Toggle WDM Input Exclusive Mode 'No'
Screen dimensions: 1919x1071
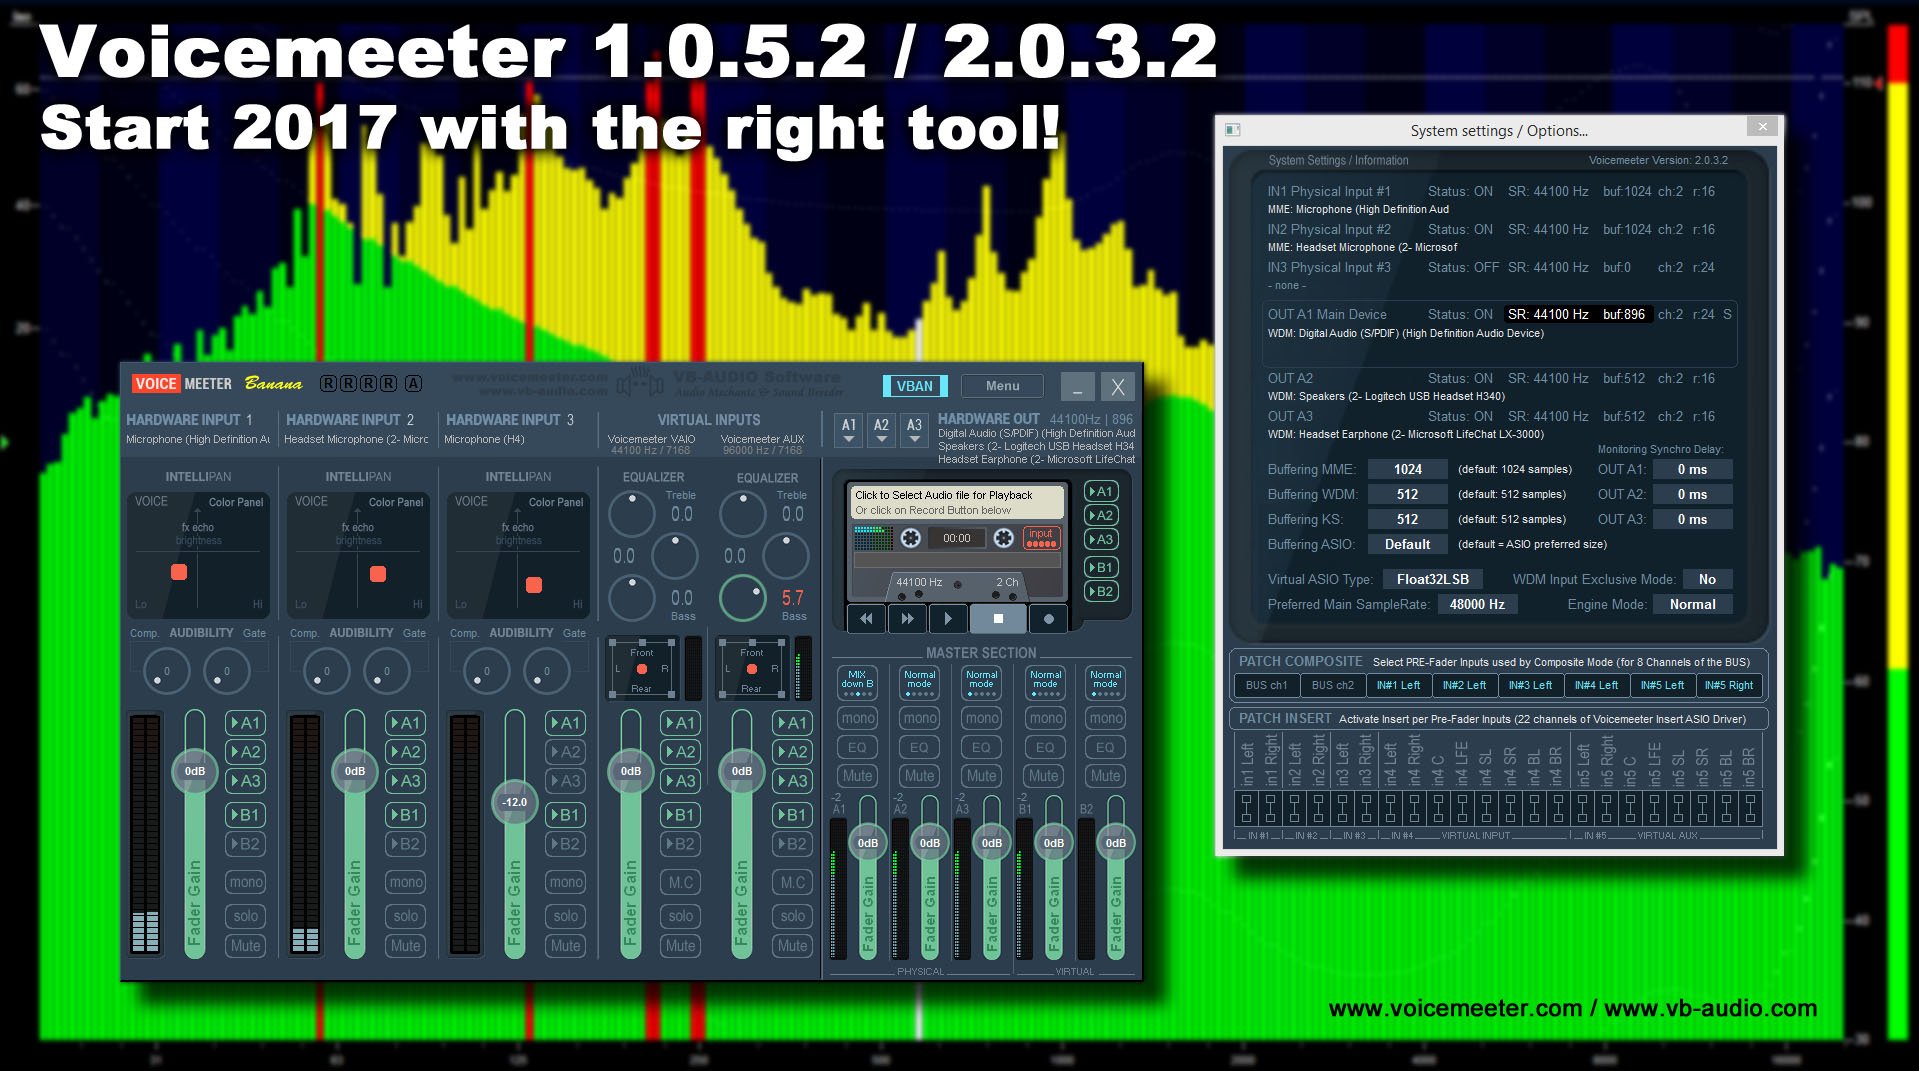(1707, 579)
